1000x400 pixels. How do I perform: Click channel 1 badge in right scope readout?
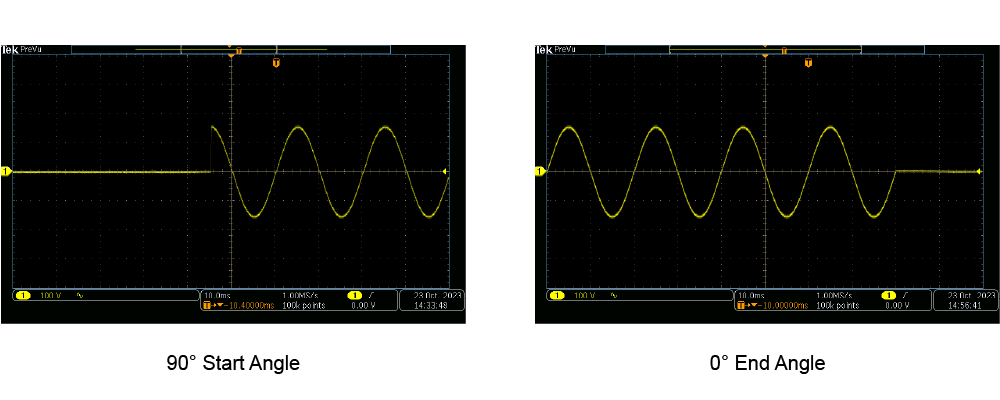557,296
